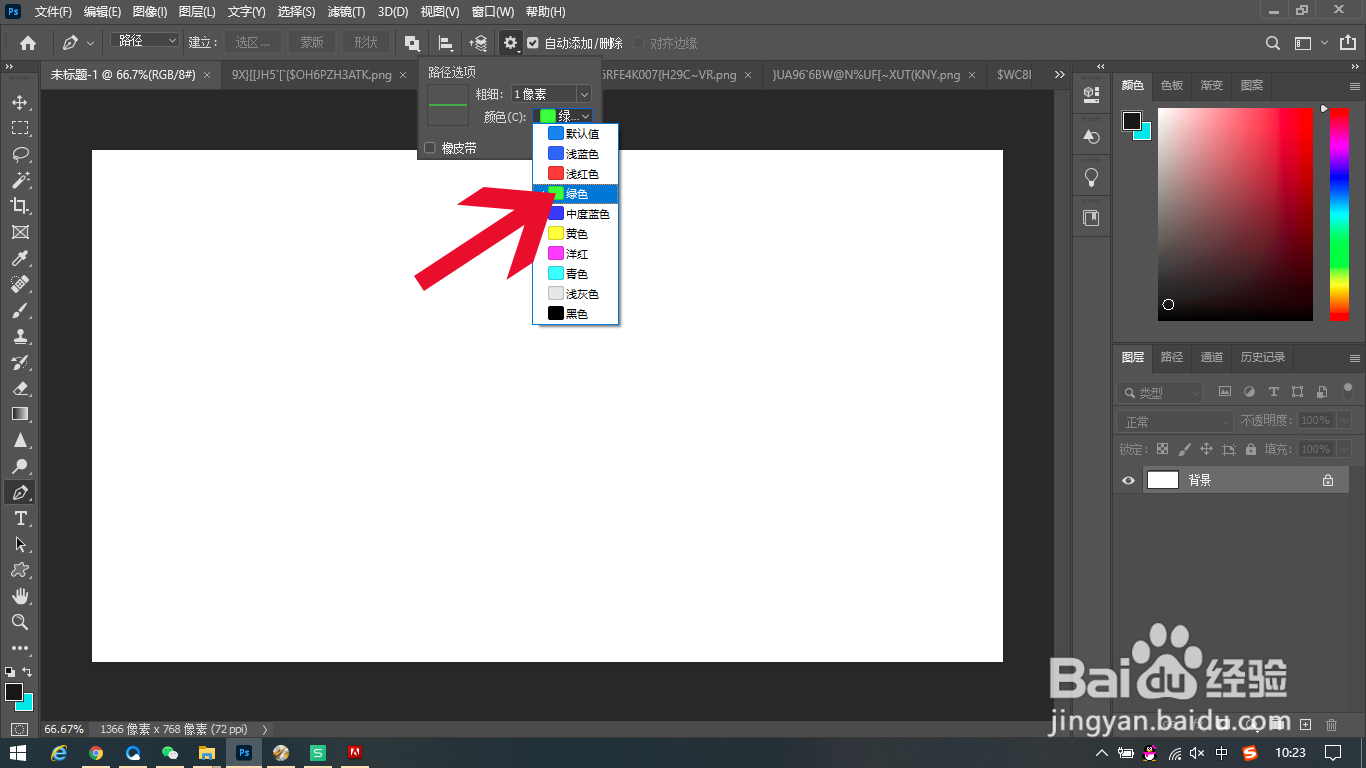Select the Zoom magnifier tool
Screen dimensions: 1366x768
(x=19, y=622)
